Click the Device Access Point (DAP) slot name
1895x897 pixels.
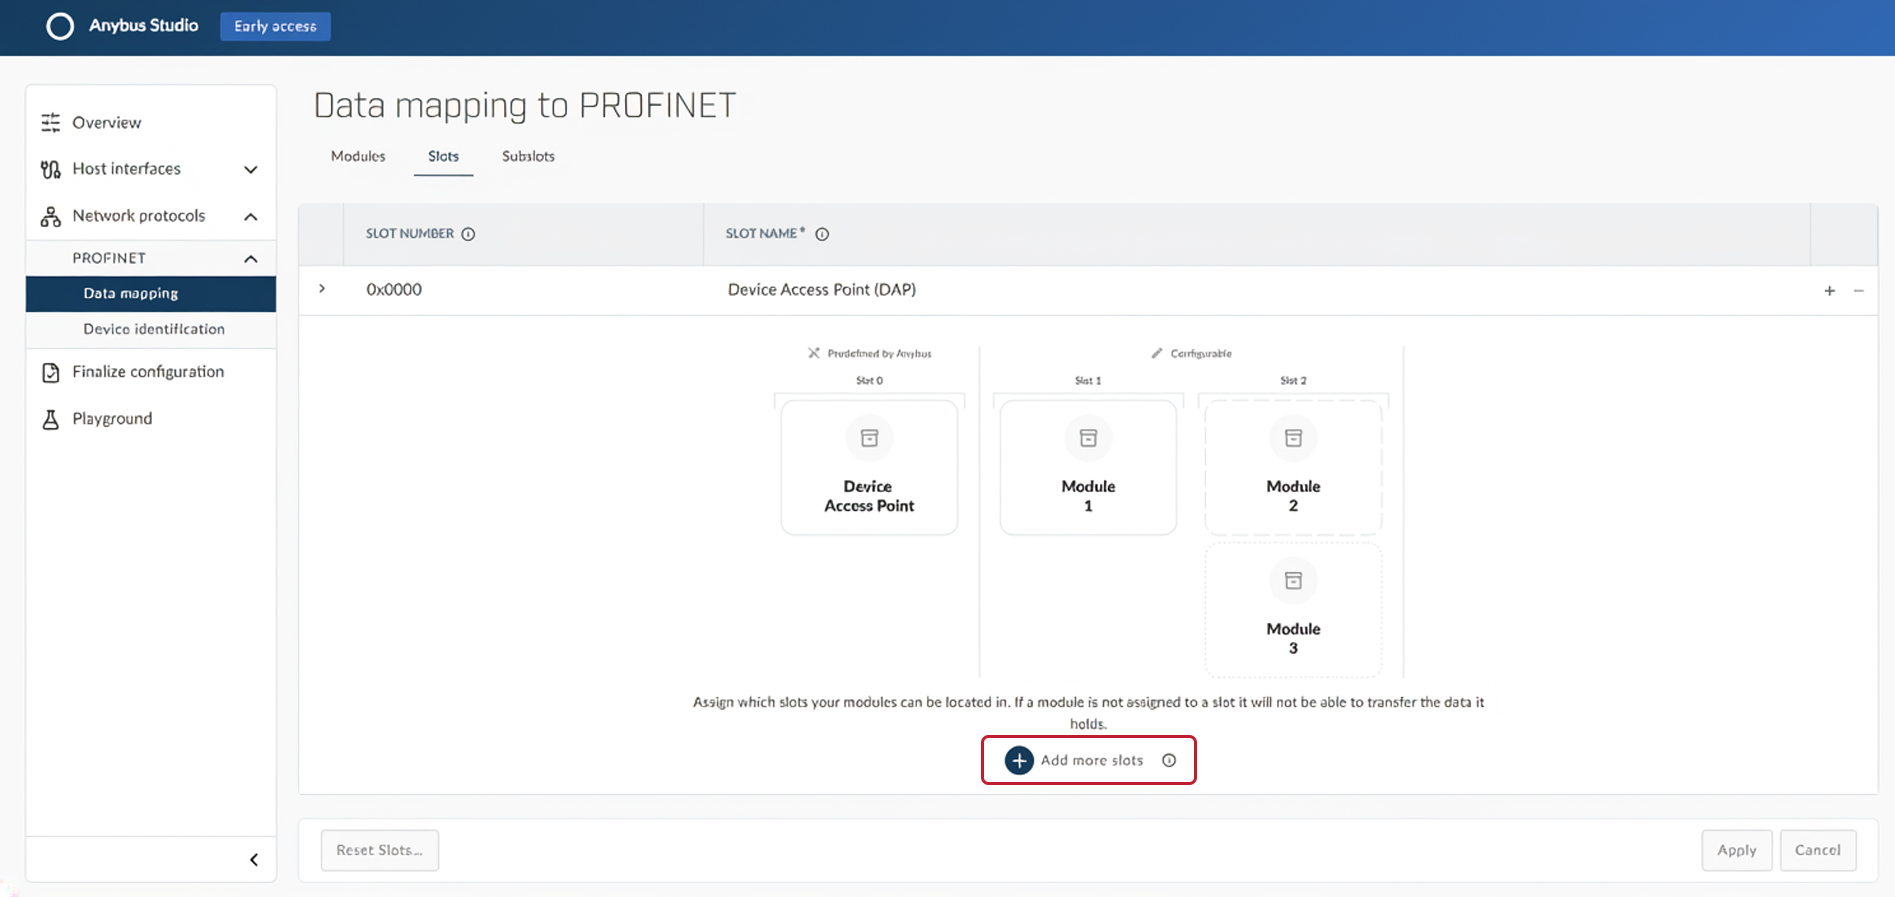[x=822, y=290]
